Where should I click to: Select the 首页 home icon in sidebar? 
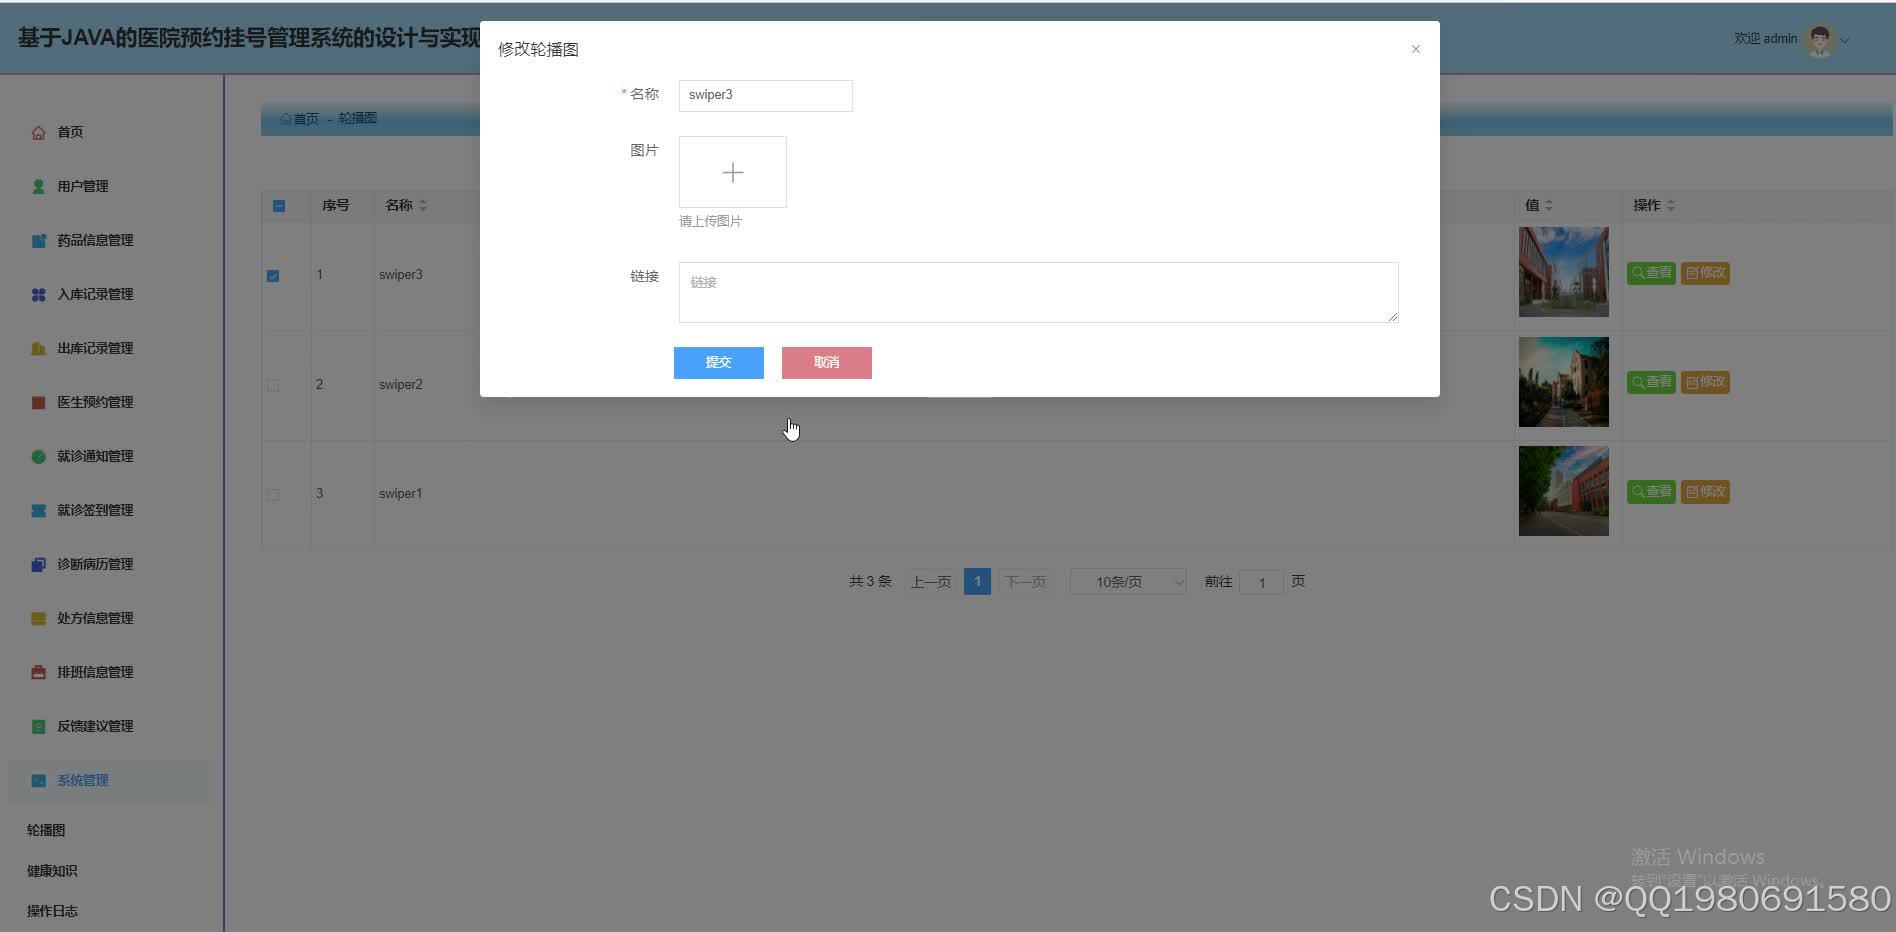click(x=38, y=131)
